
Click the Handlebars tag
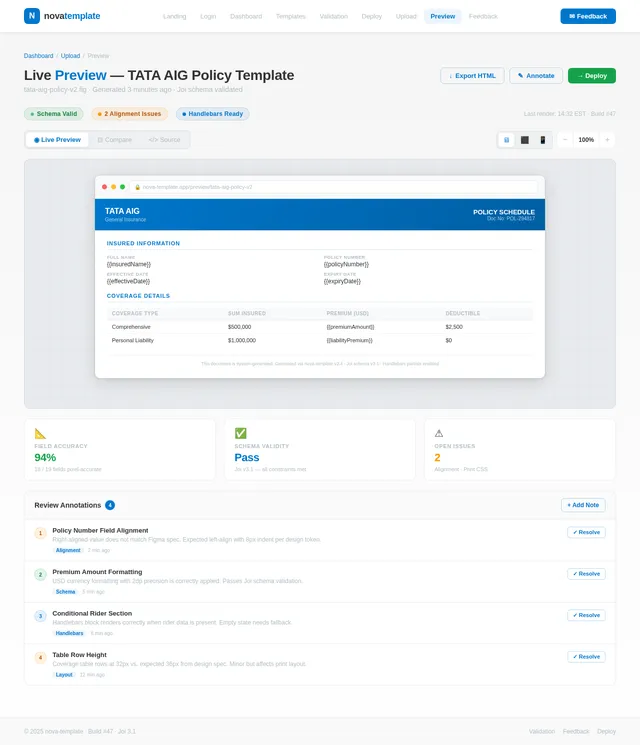click(x=69, y=633)
